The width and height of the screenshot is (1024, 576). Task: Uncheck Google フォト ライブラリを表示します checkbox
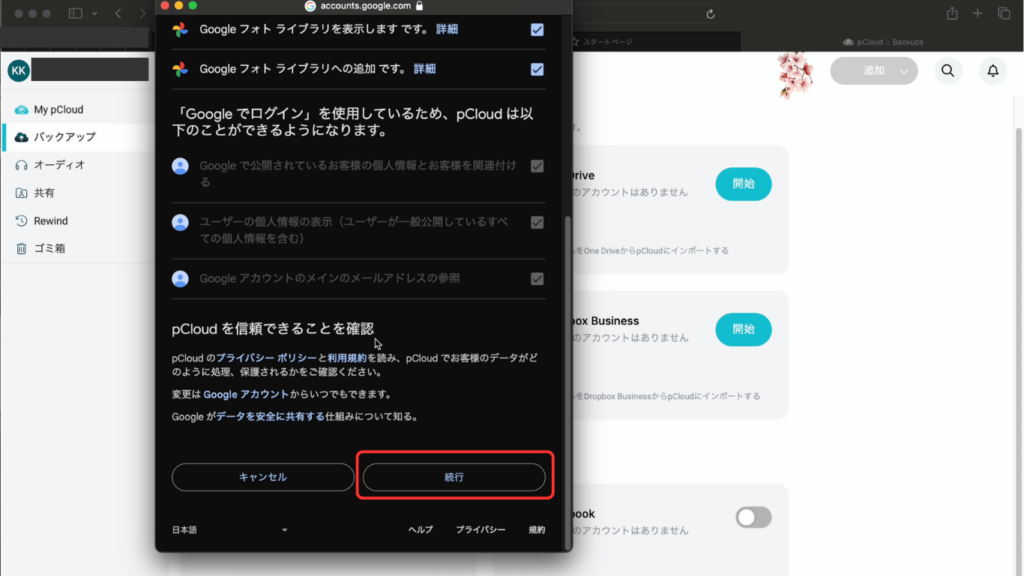tap(537, 29)
